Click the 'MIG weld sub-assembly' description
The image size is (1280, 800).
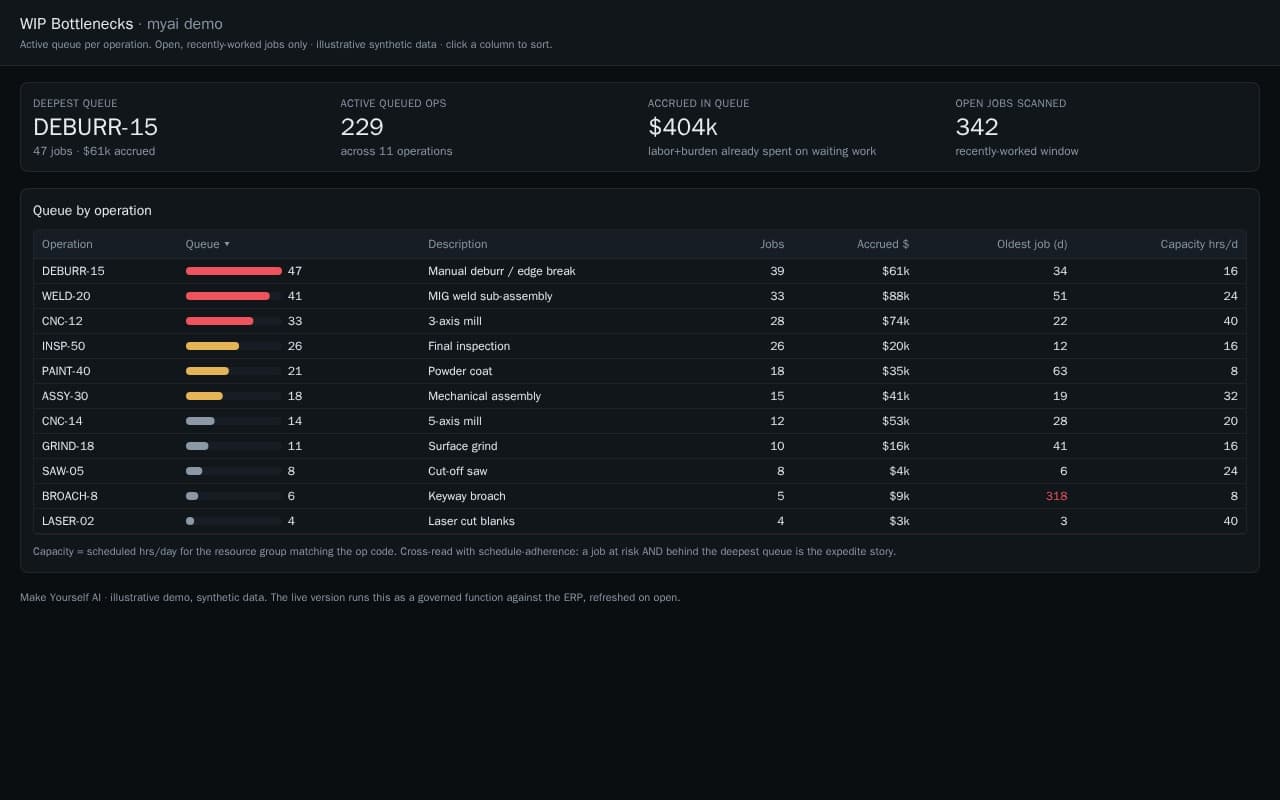point(490,296)
